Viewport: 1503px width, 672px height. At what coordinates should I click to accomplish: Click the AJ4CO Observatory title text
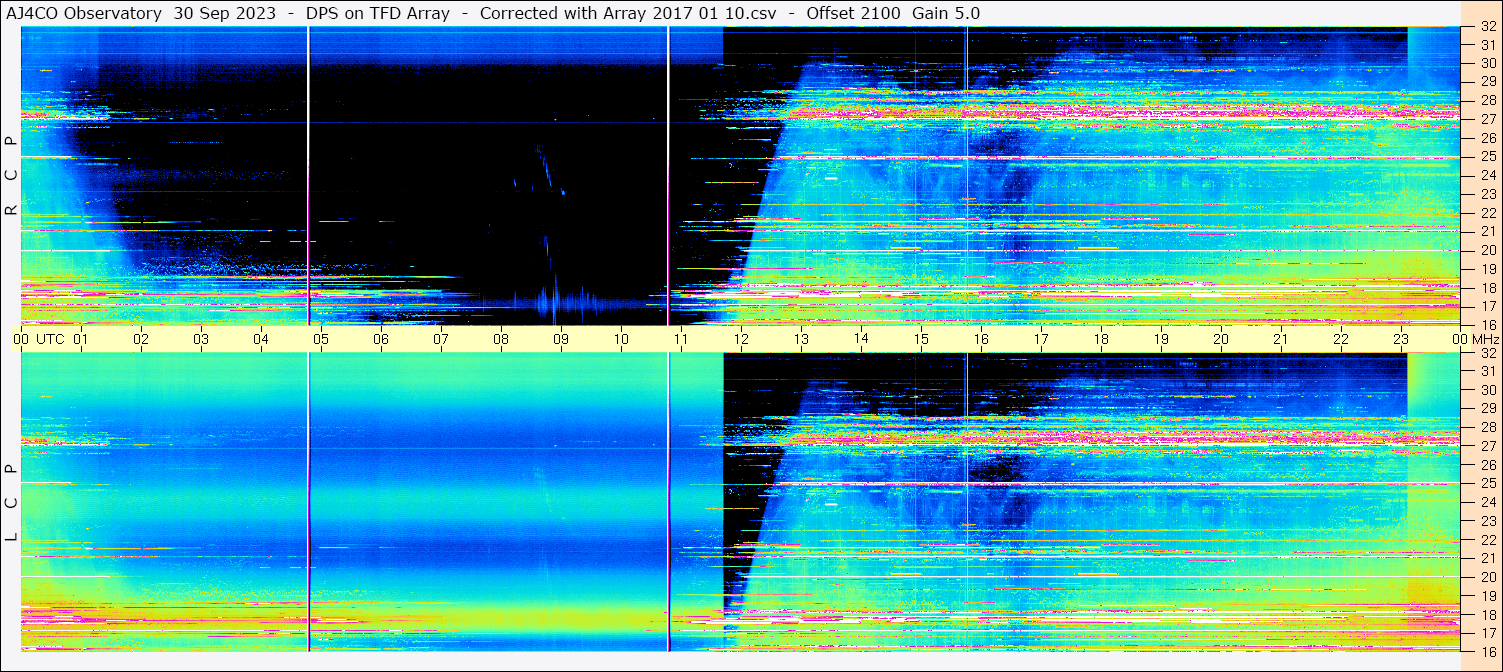(x=84, y=13)
